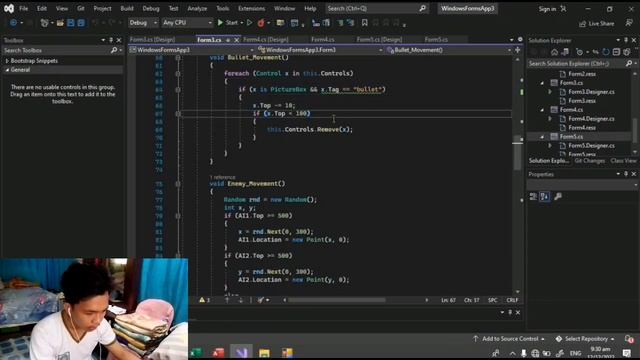Click Switch Views icon in Solution Explorer

(565, 52)
